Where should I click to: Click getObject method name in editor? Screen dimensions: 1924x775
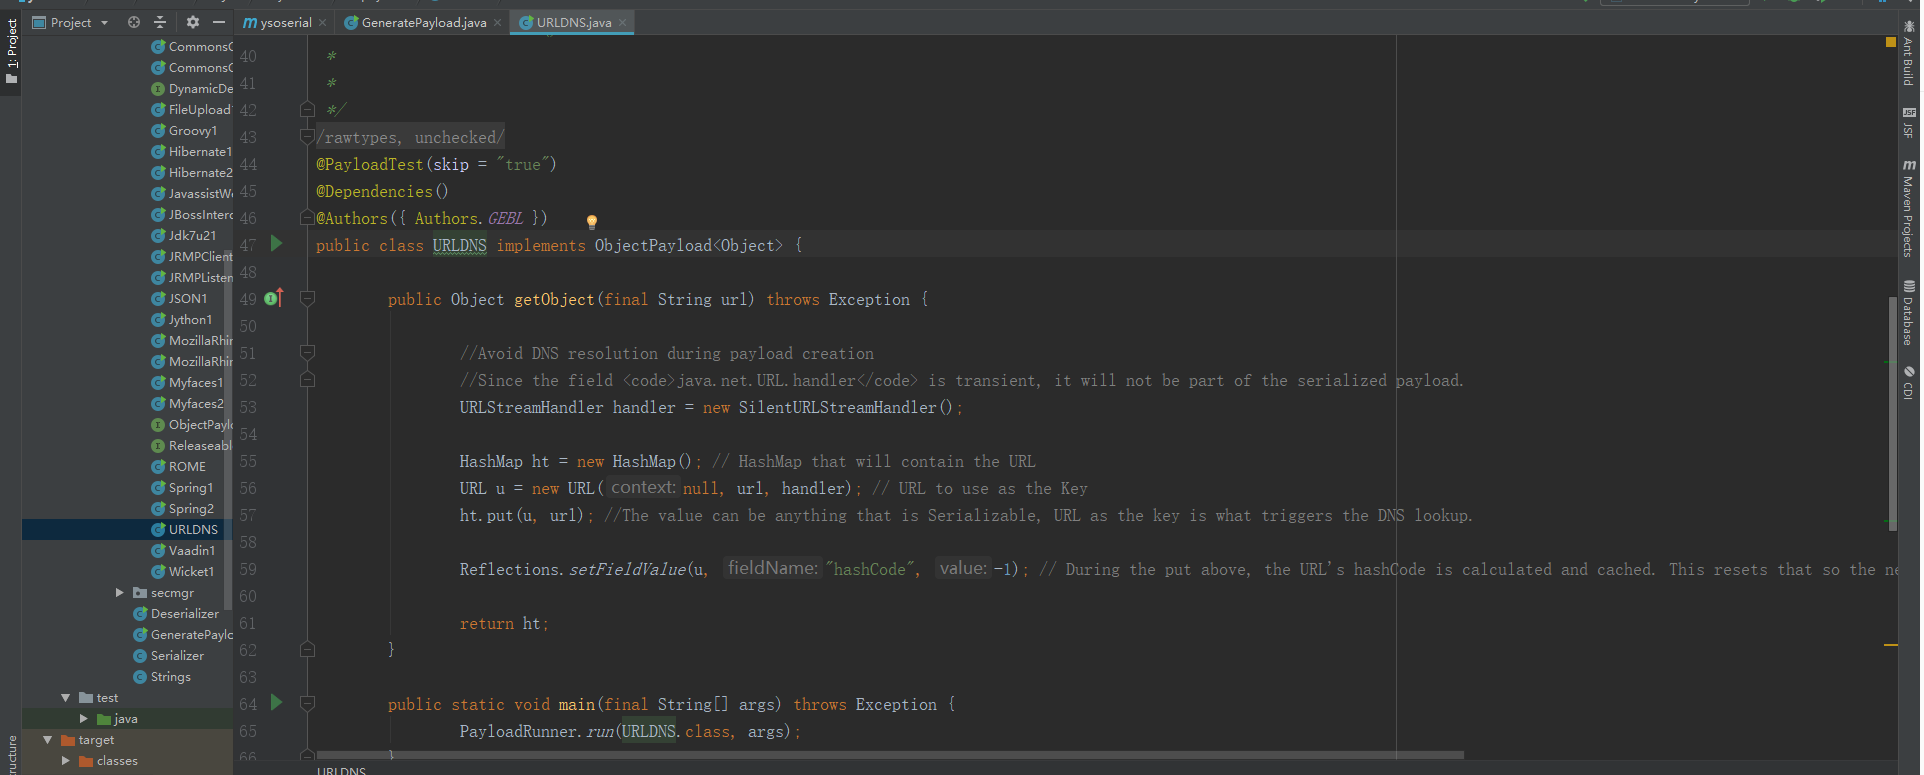click(554, 299)
